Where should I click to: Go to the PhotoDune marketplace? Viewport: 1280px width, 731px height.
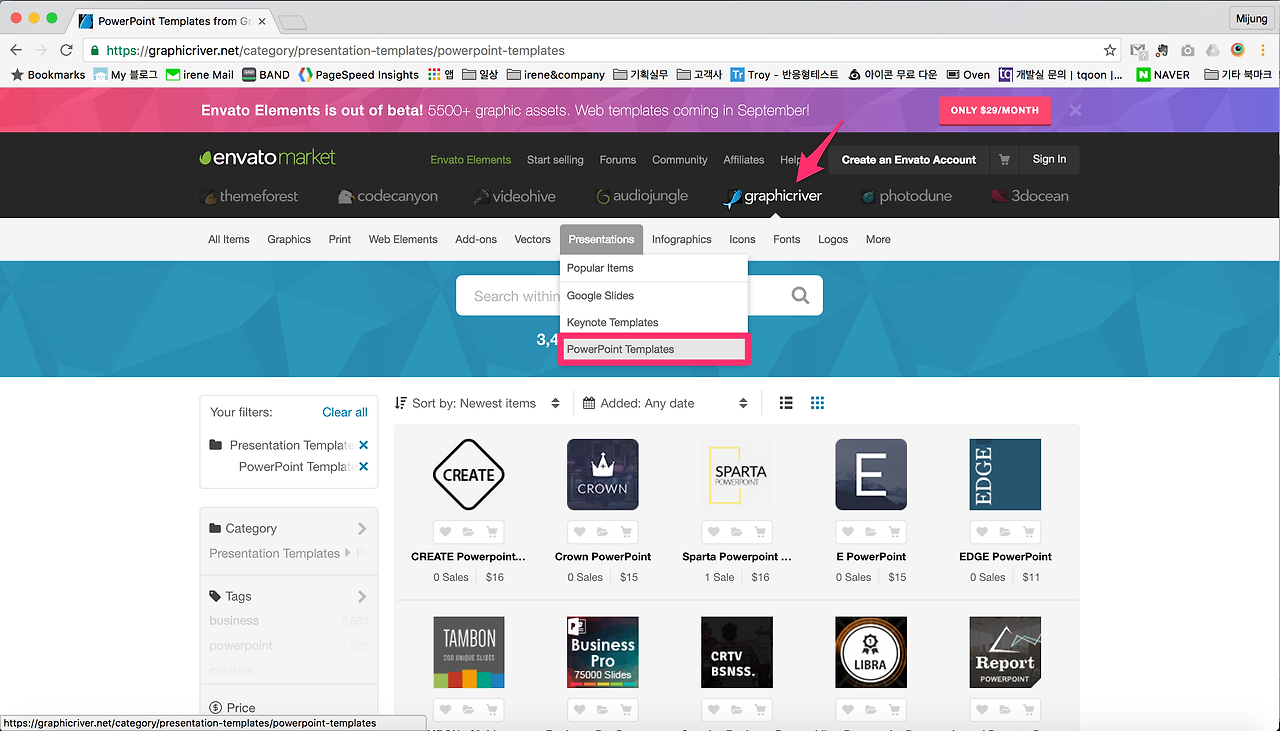906,196
